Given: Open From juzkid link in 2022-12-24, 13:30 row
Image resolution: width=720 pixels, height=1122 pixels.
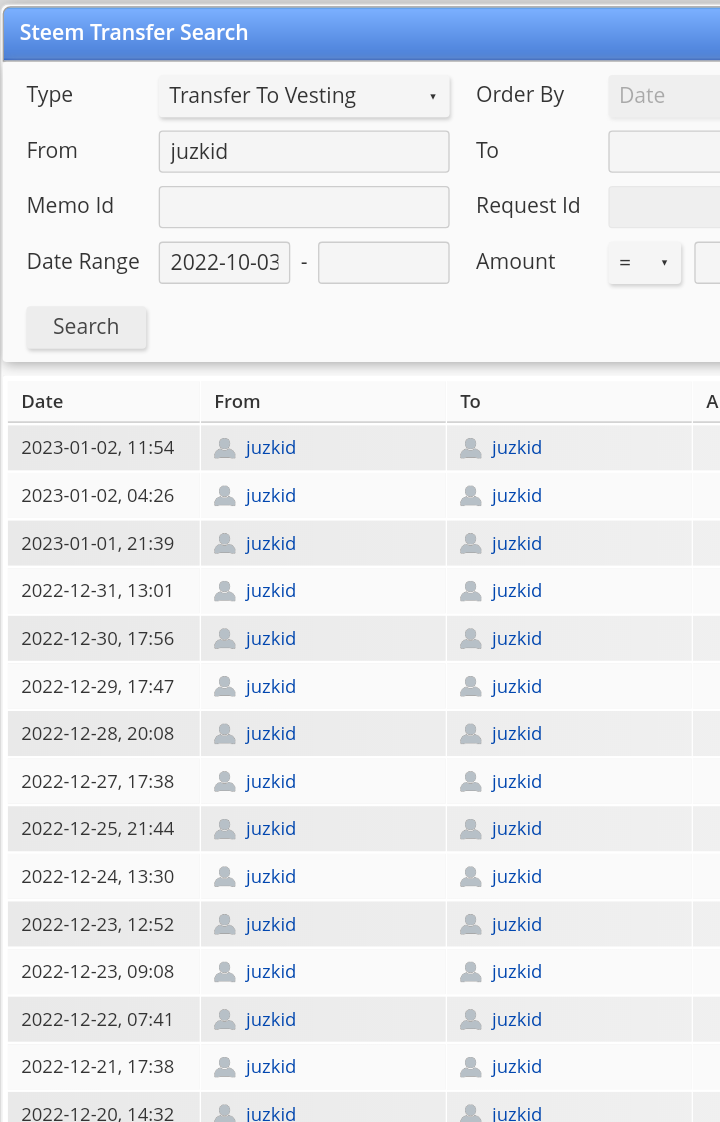Looking at the screenshot, I should click(271, 877).
